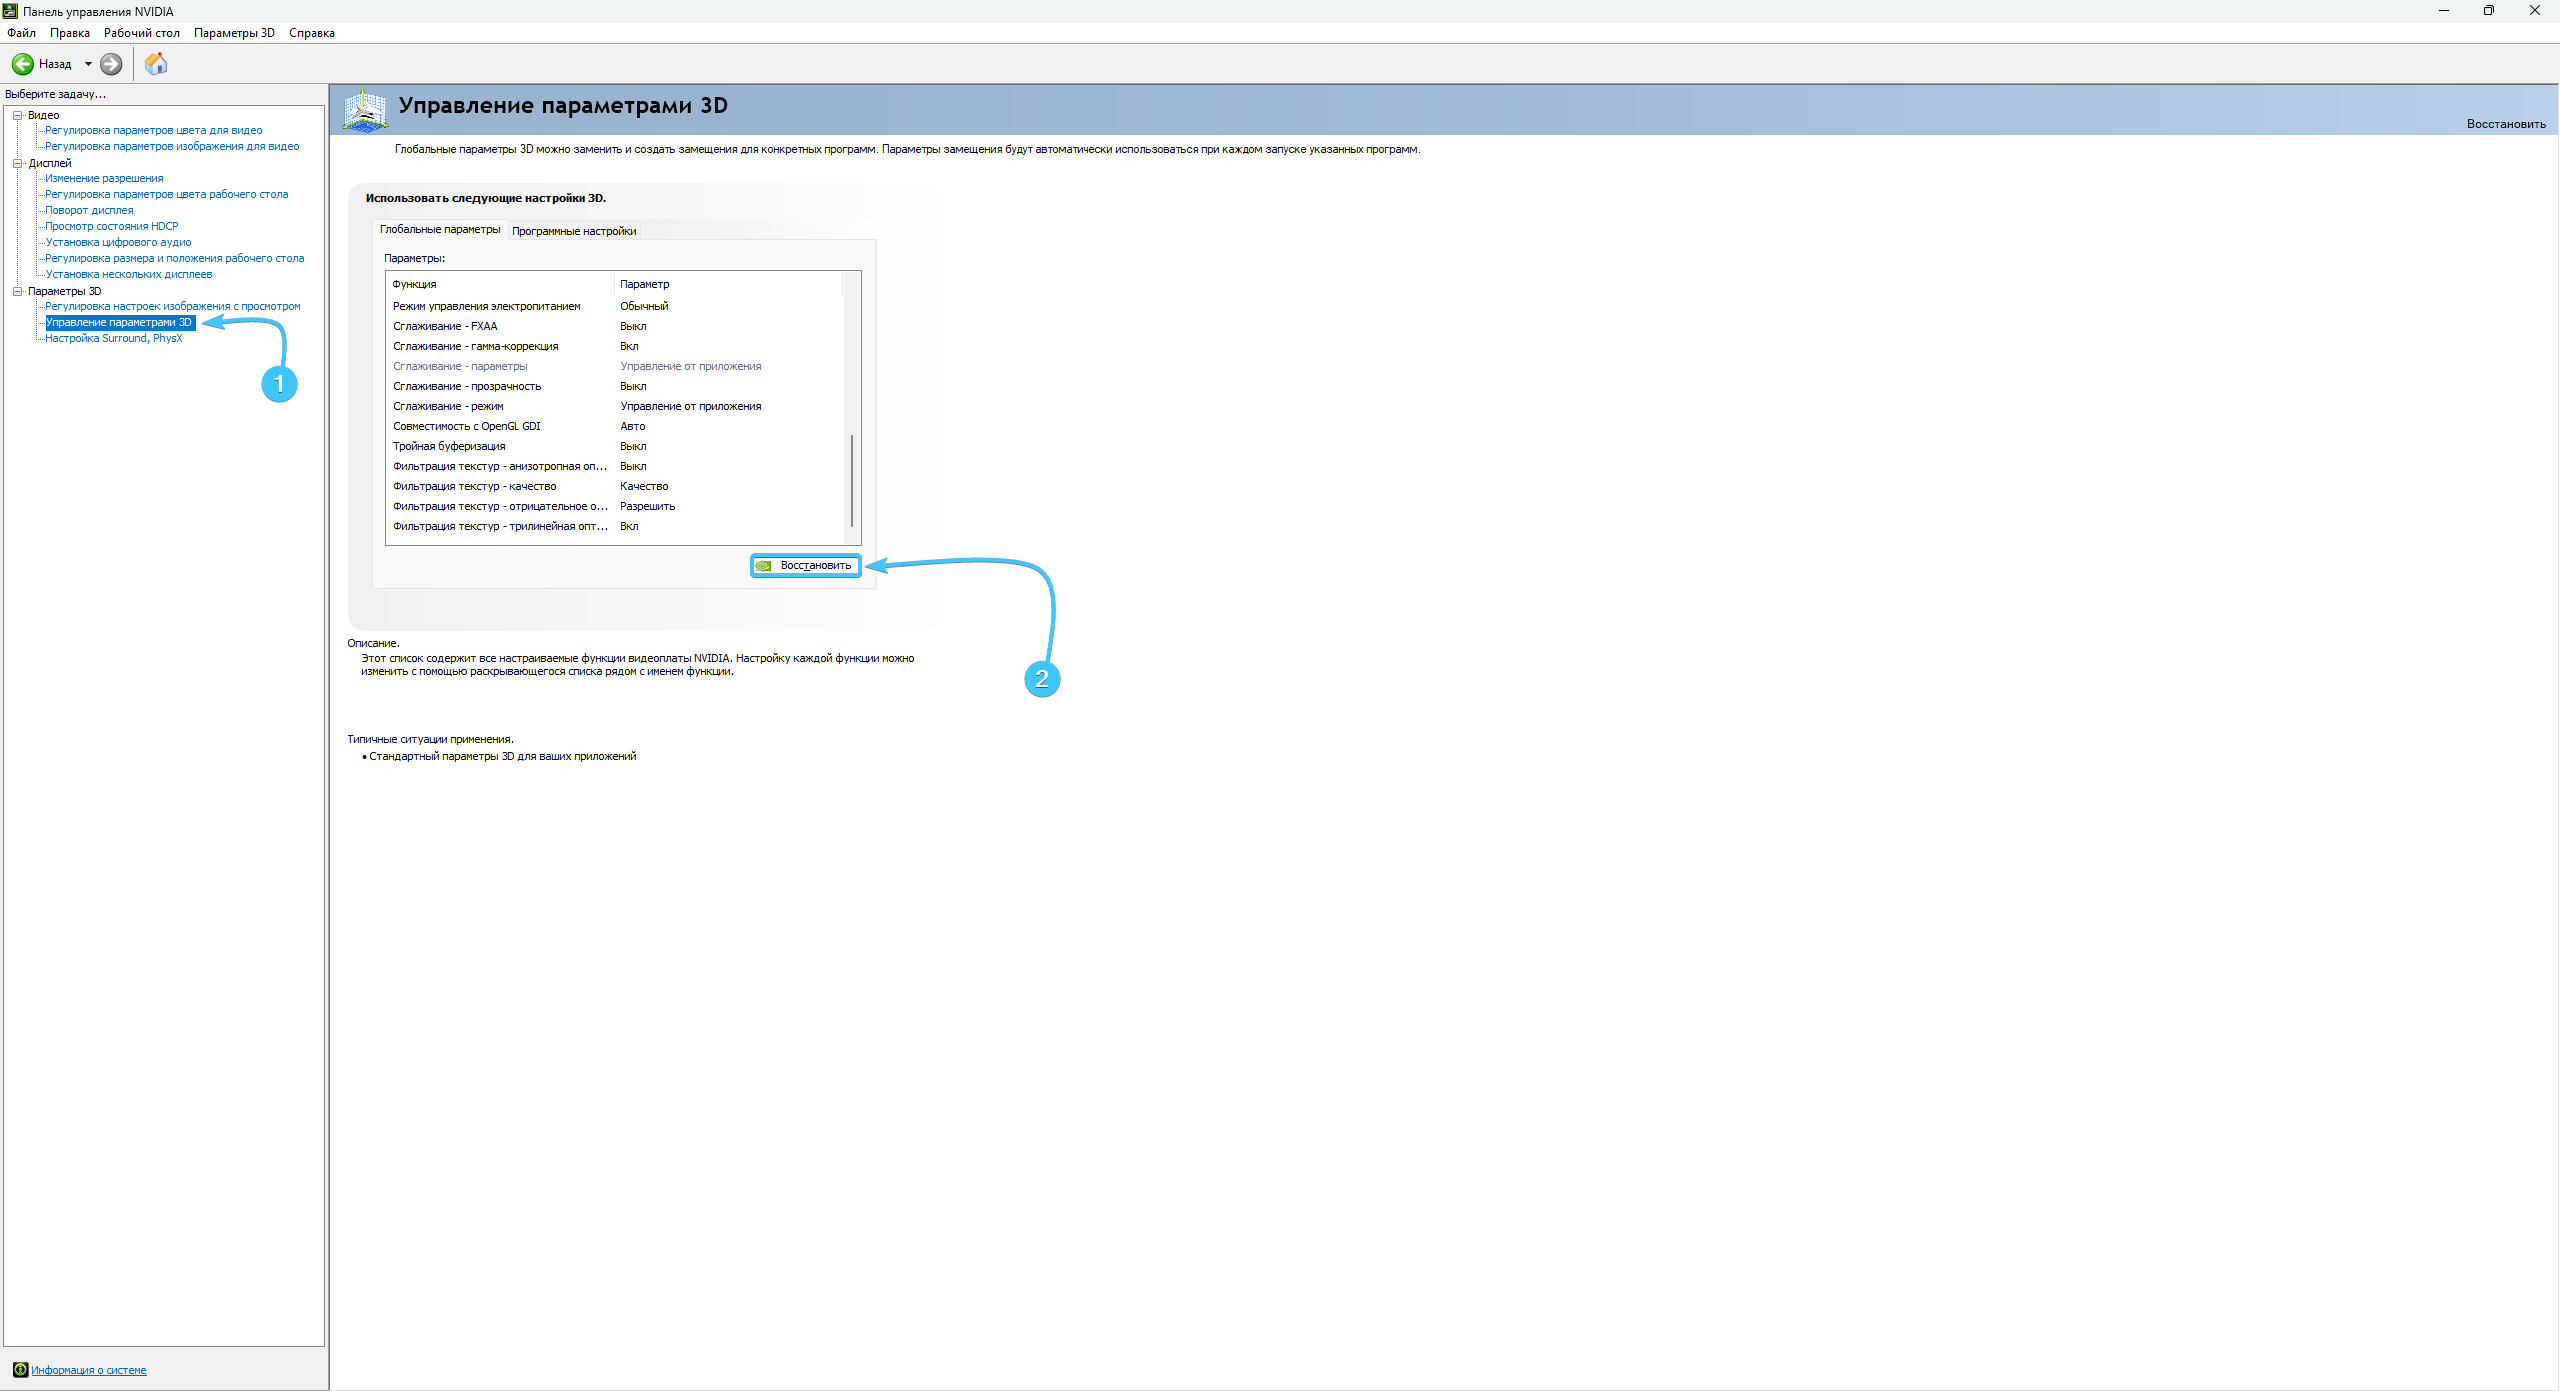Switch to the Программные настройки tab
This screenshot has height=1392, width=2560.
pyautogui.click(x=574, y=231)
